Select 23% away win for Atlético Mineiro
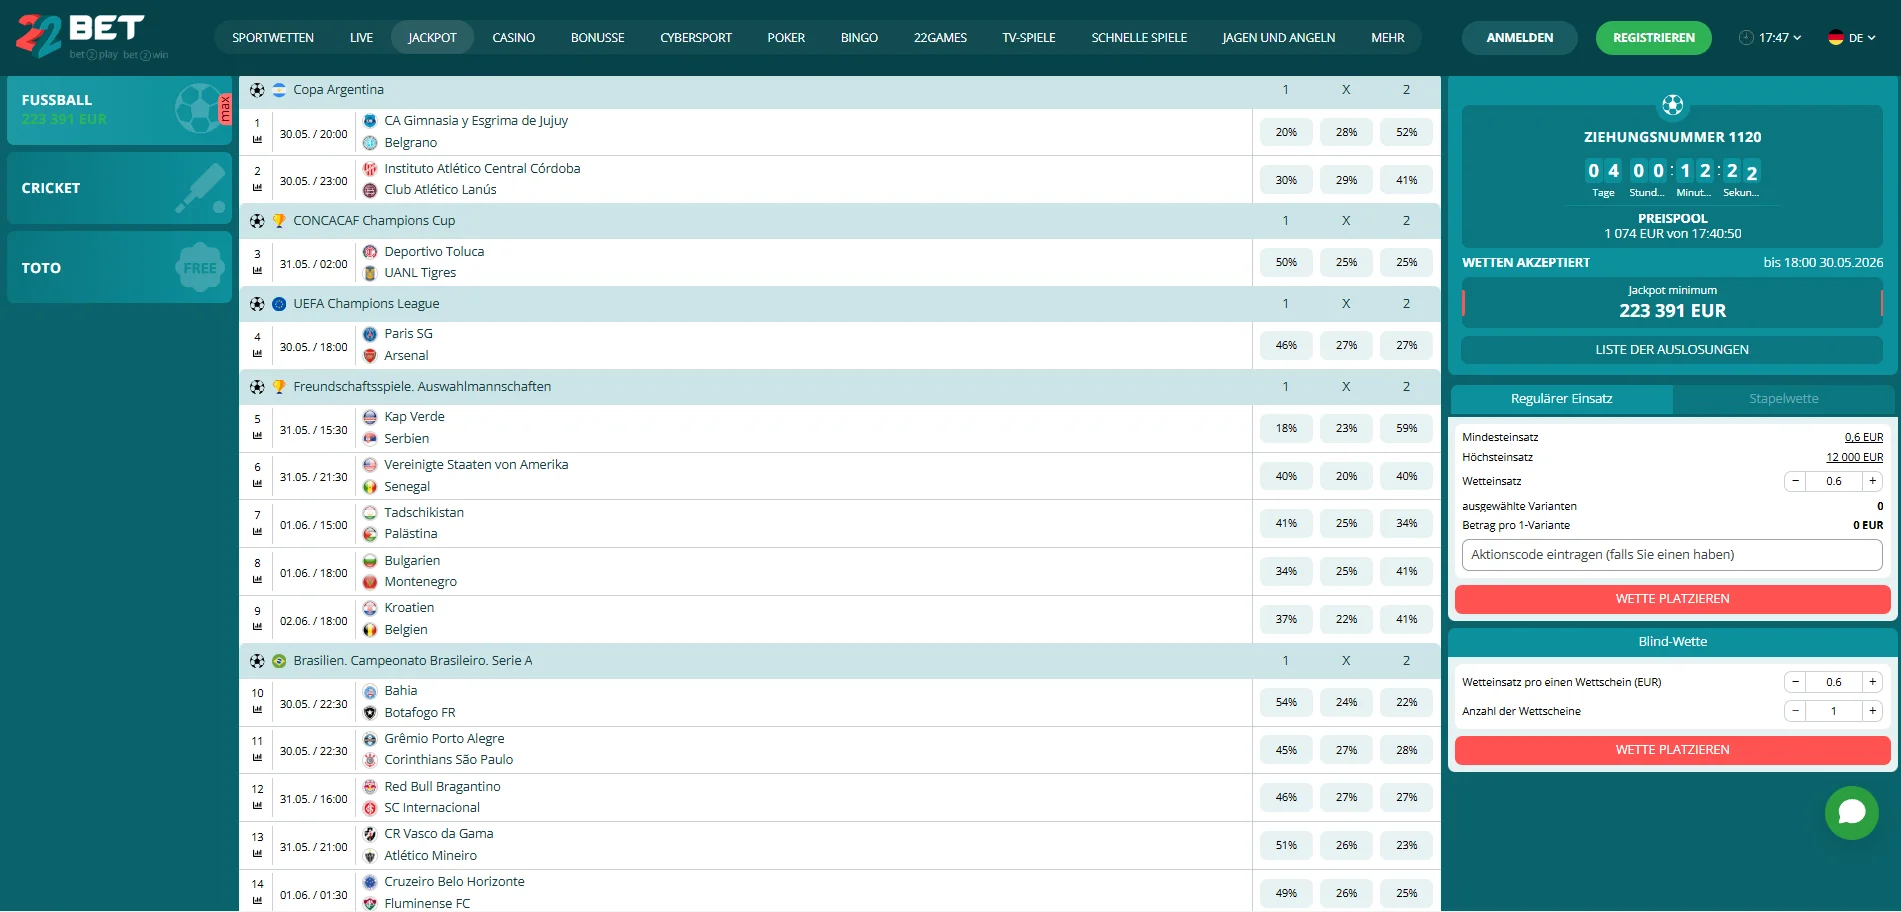Screen dimensions: 1901x912 [1406, 846]
